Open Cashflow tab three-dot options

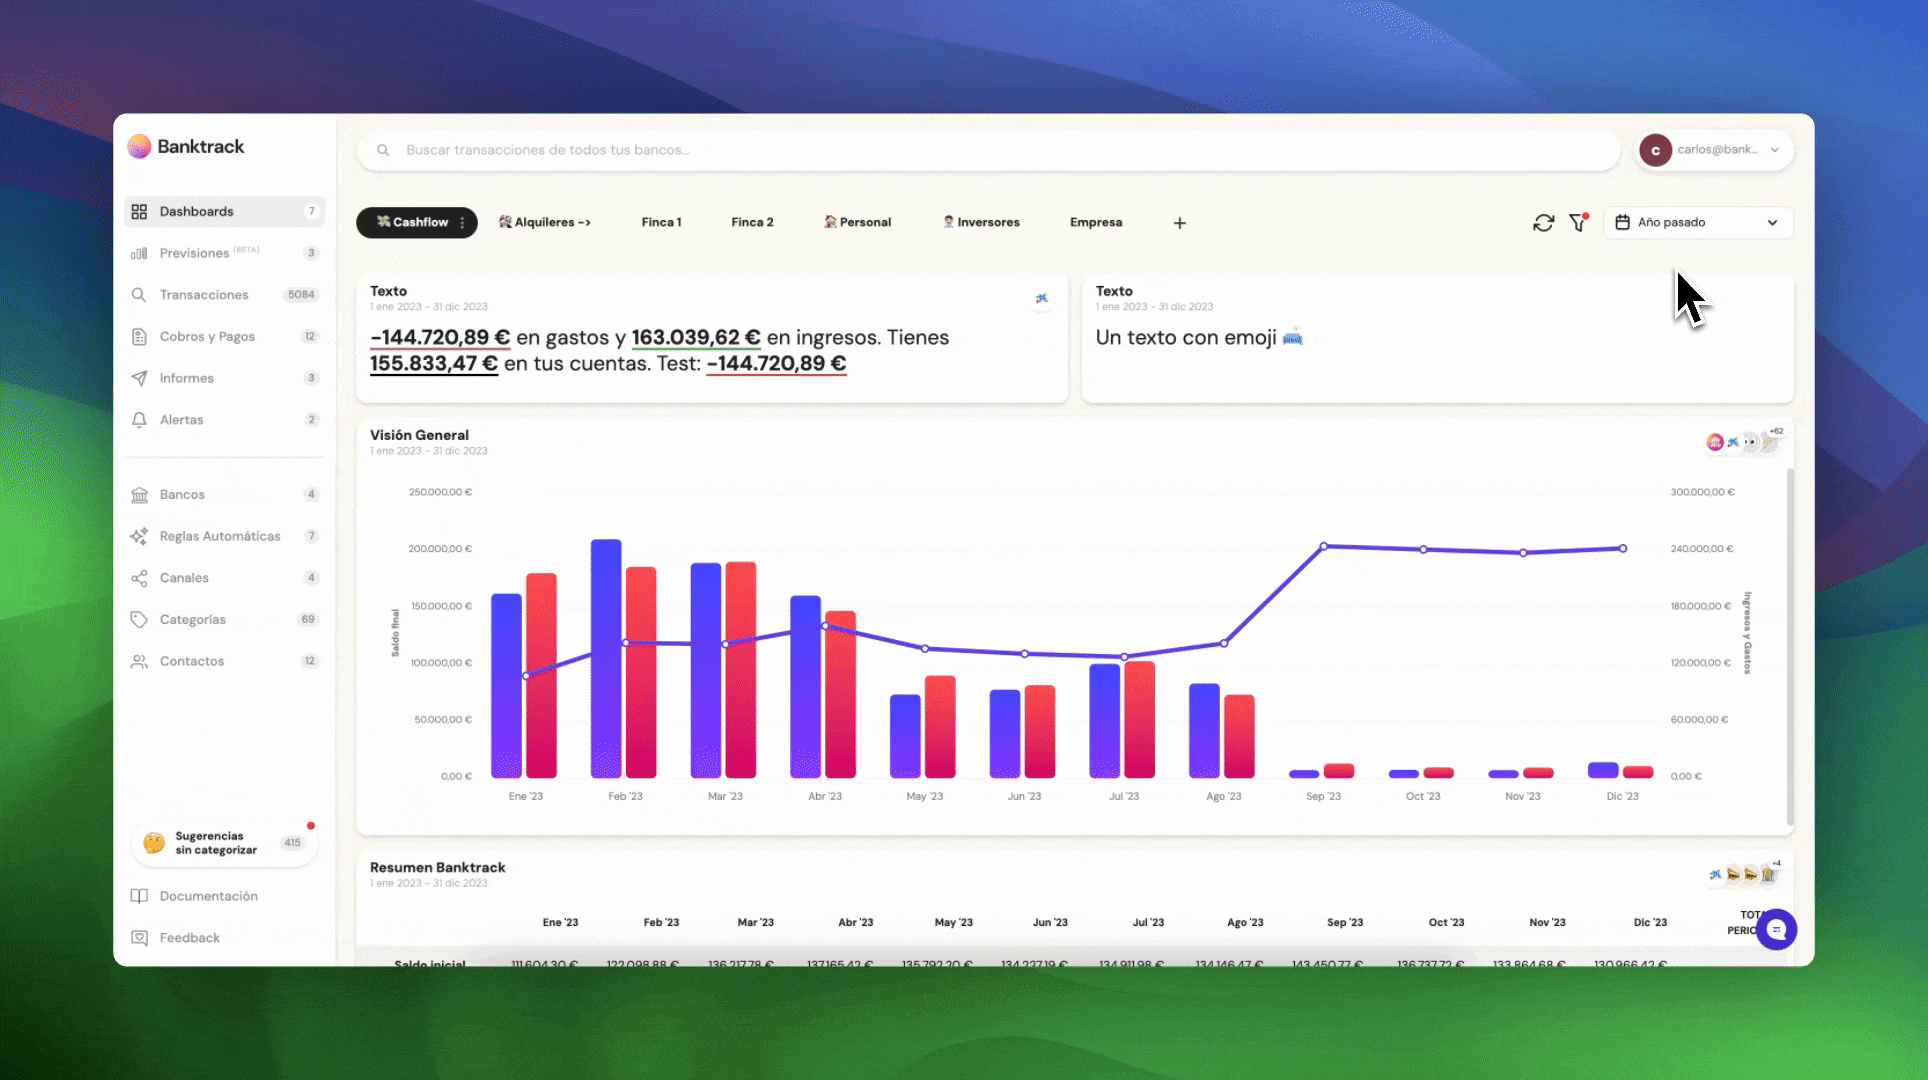click(x=462, y=223)
